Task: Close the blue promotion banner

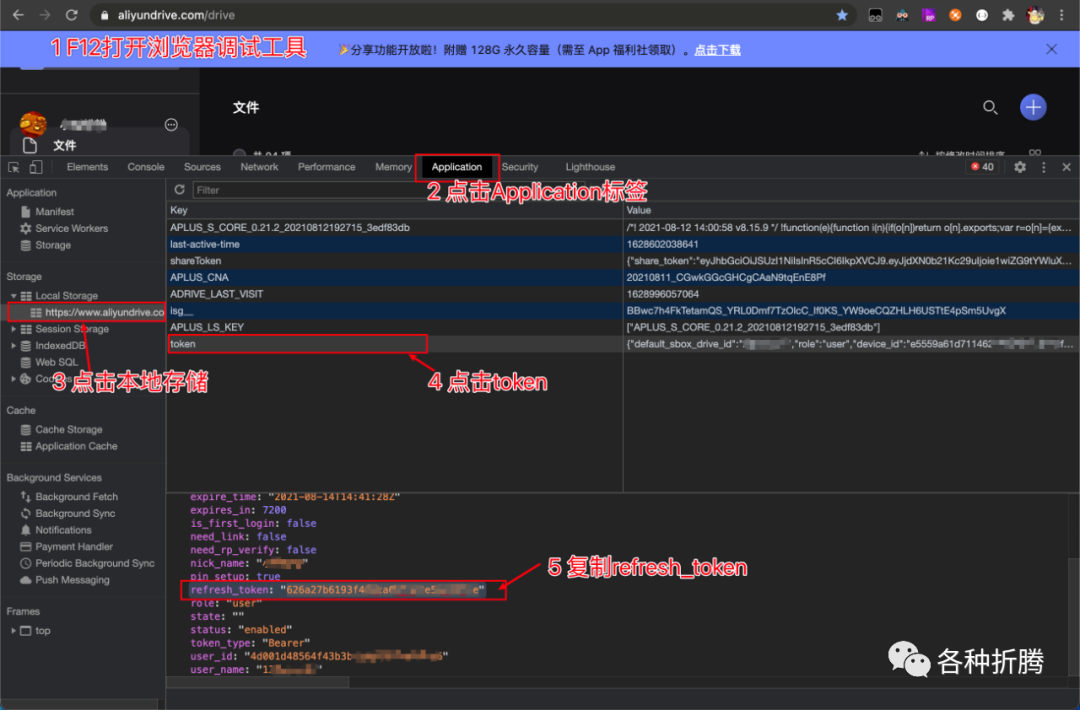Action: tap(1051, 49)
